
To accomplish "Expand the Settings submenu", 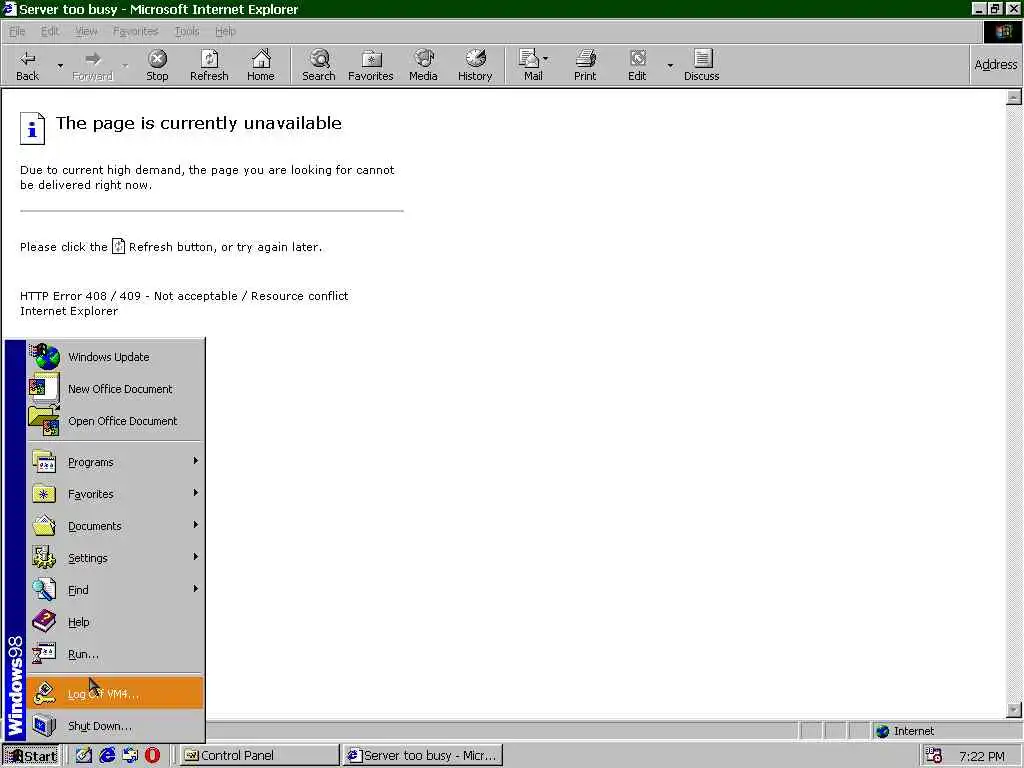I will pyautogui.click(x=116, y=558).
